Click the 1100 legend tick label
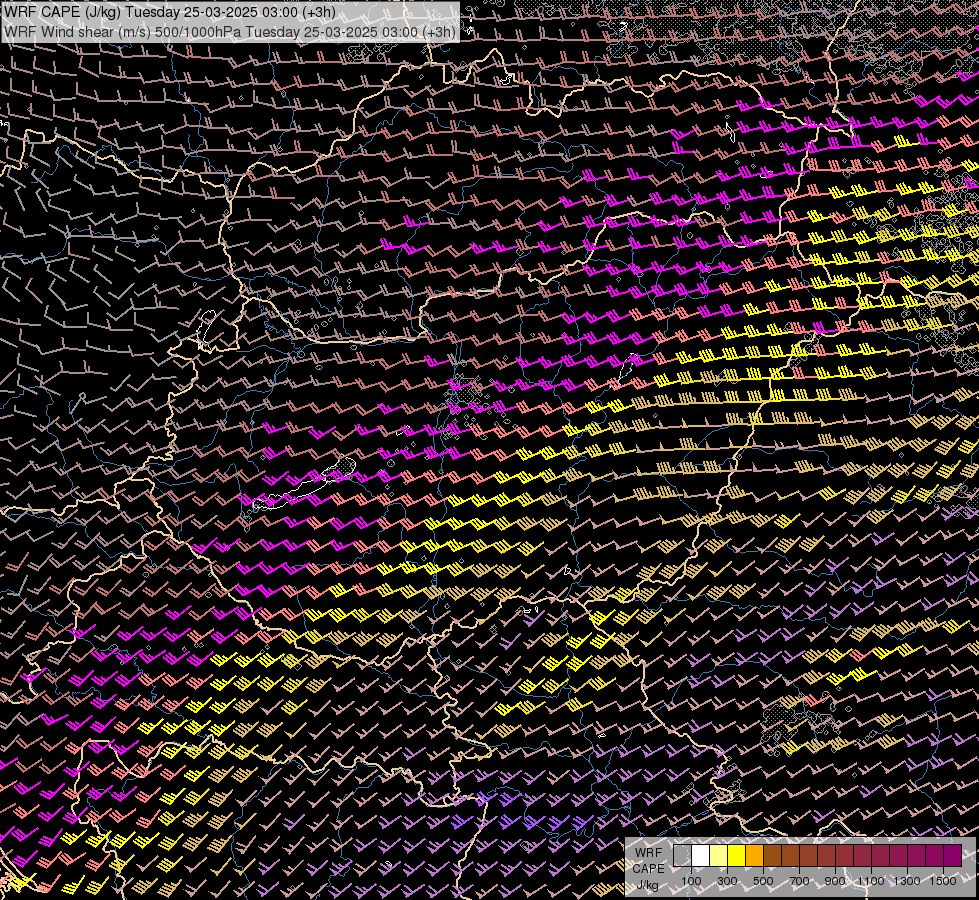The height and width of the screenshot is (900, 979). (x=871, y=881)
